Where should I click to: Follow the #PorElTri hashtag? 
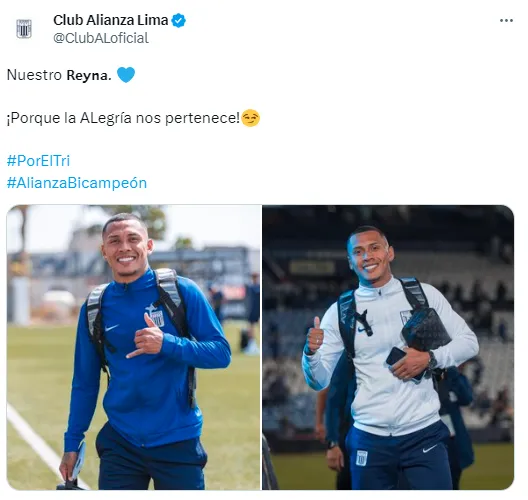[38, 161]
